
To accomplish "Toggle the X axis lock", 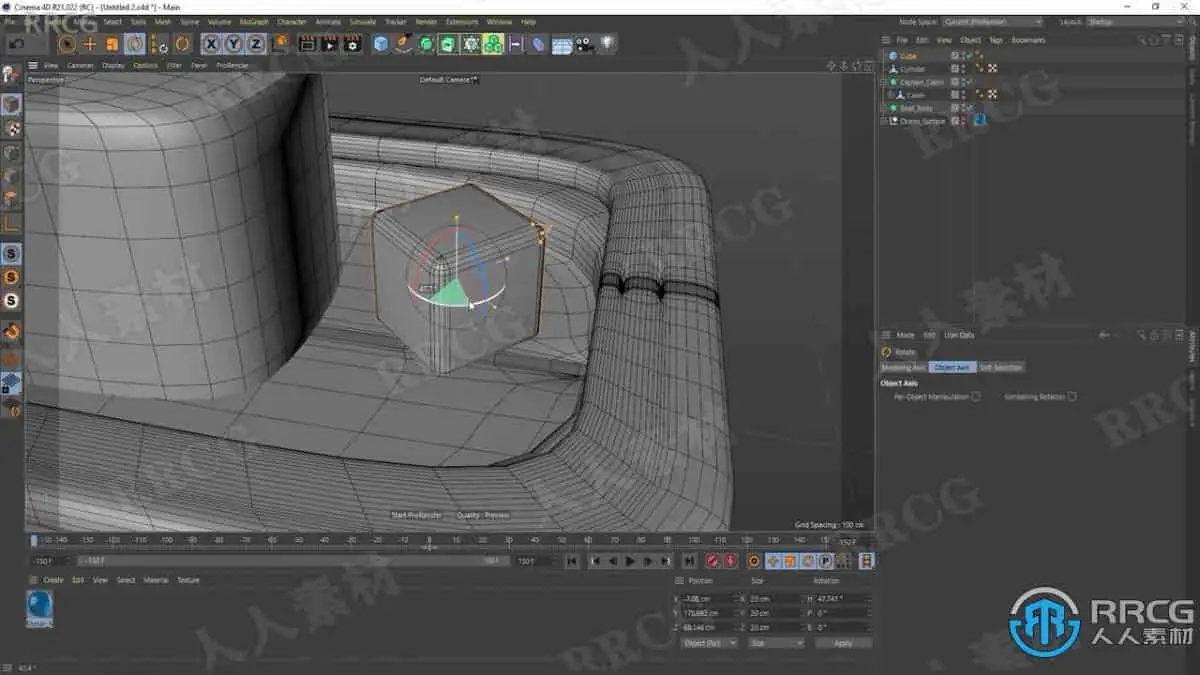I will [211, 44].
